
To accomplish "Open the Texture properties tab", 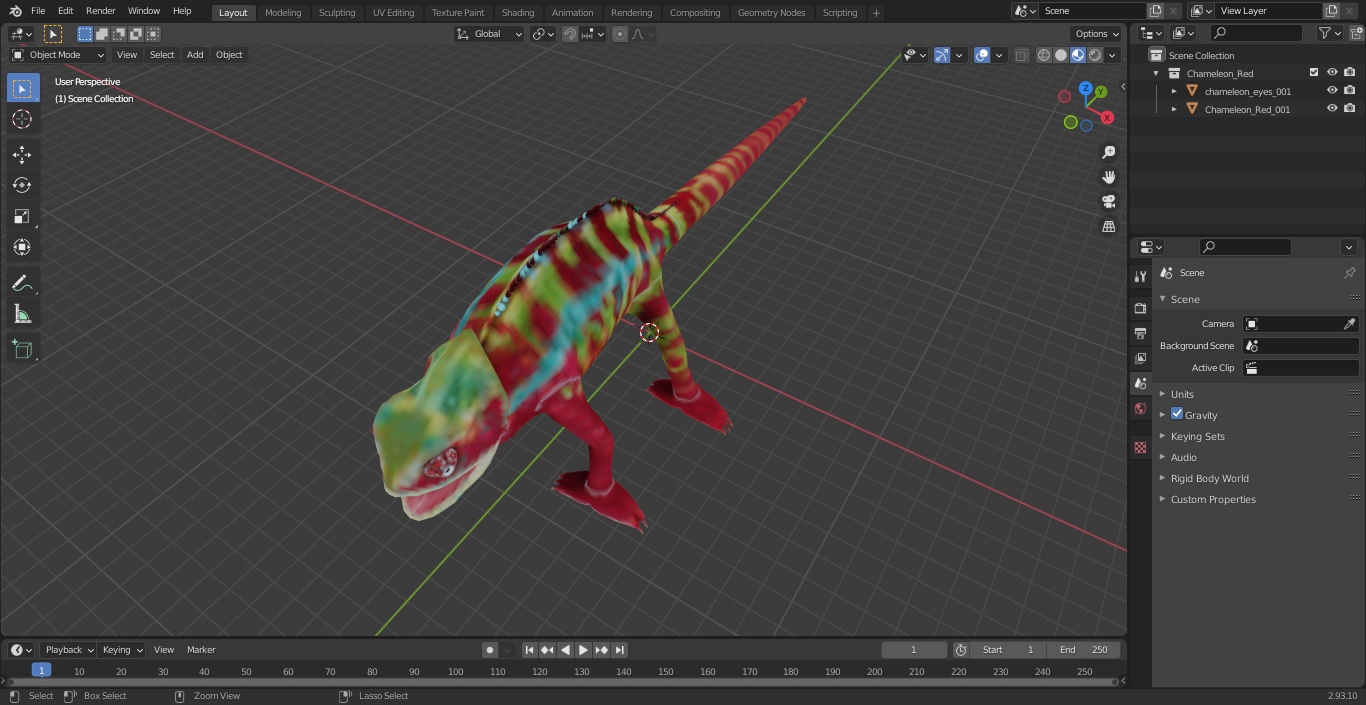I will [1140, 447].
